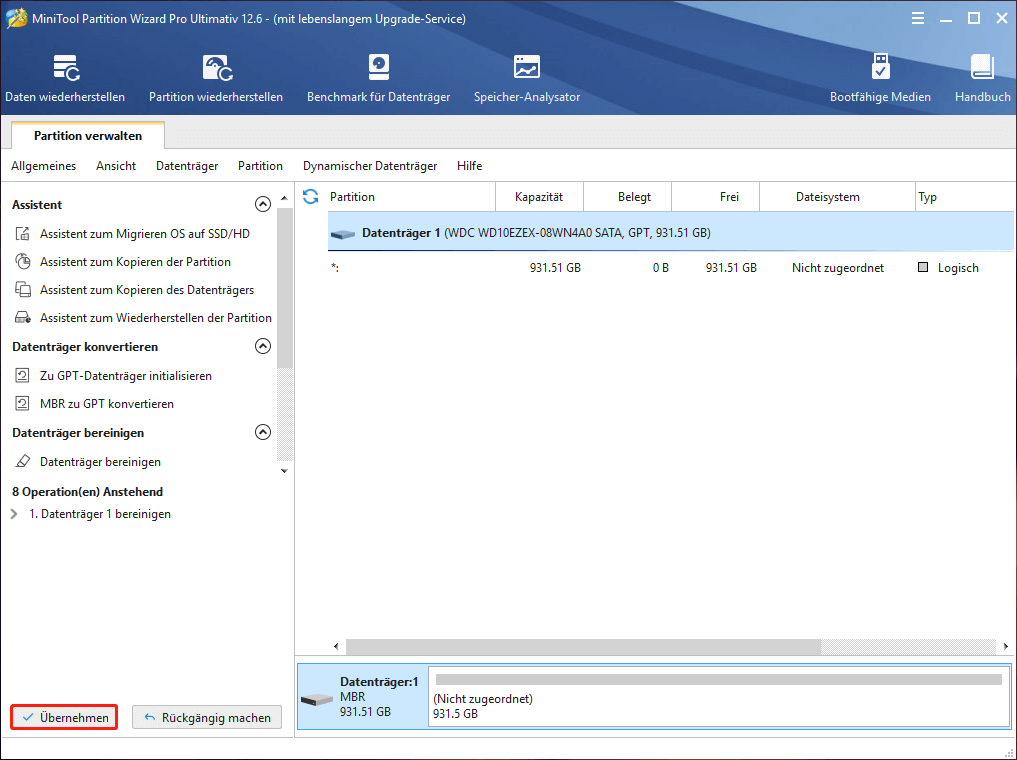Apply changes with Übernehmen
The image size is (1017, 760).
coord(63,717)
